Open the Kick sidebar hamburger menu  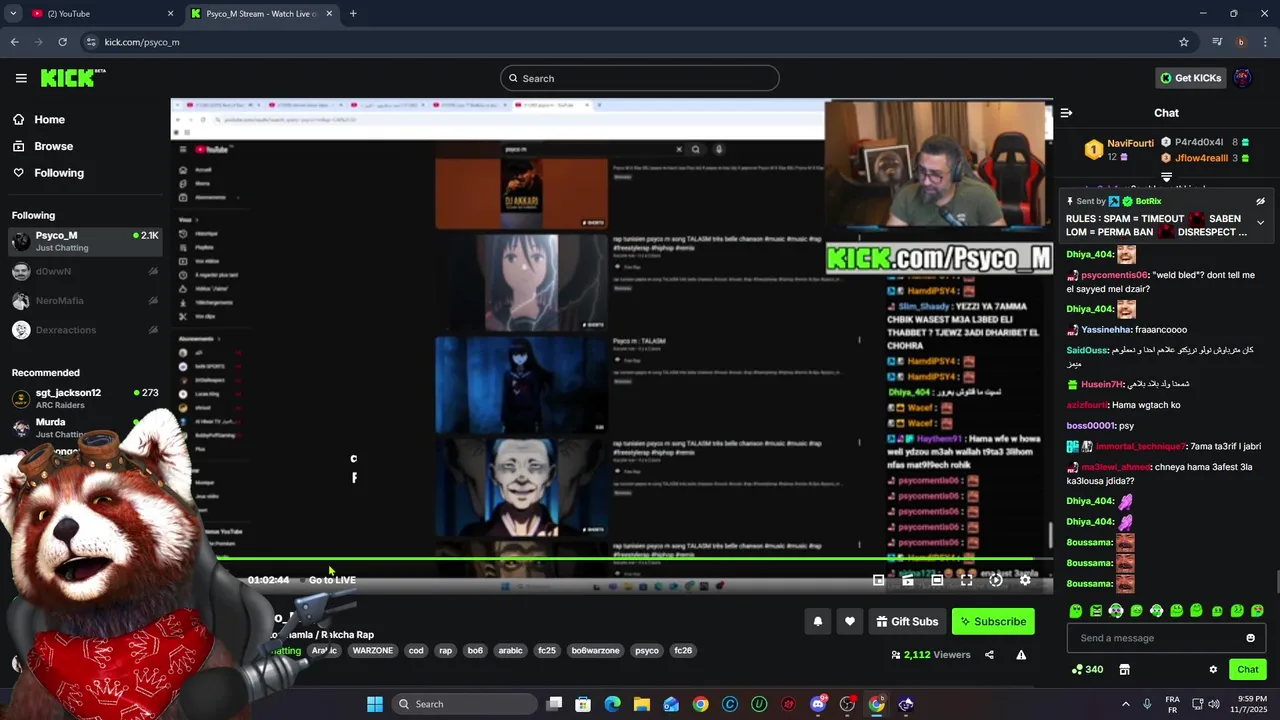[x=21, y=78]
